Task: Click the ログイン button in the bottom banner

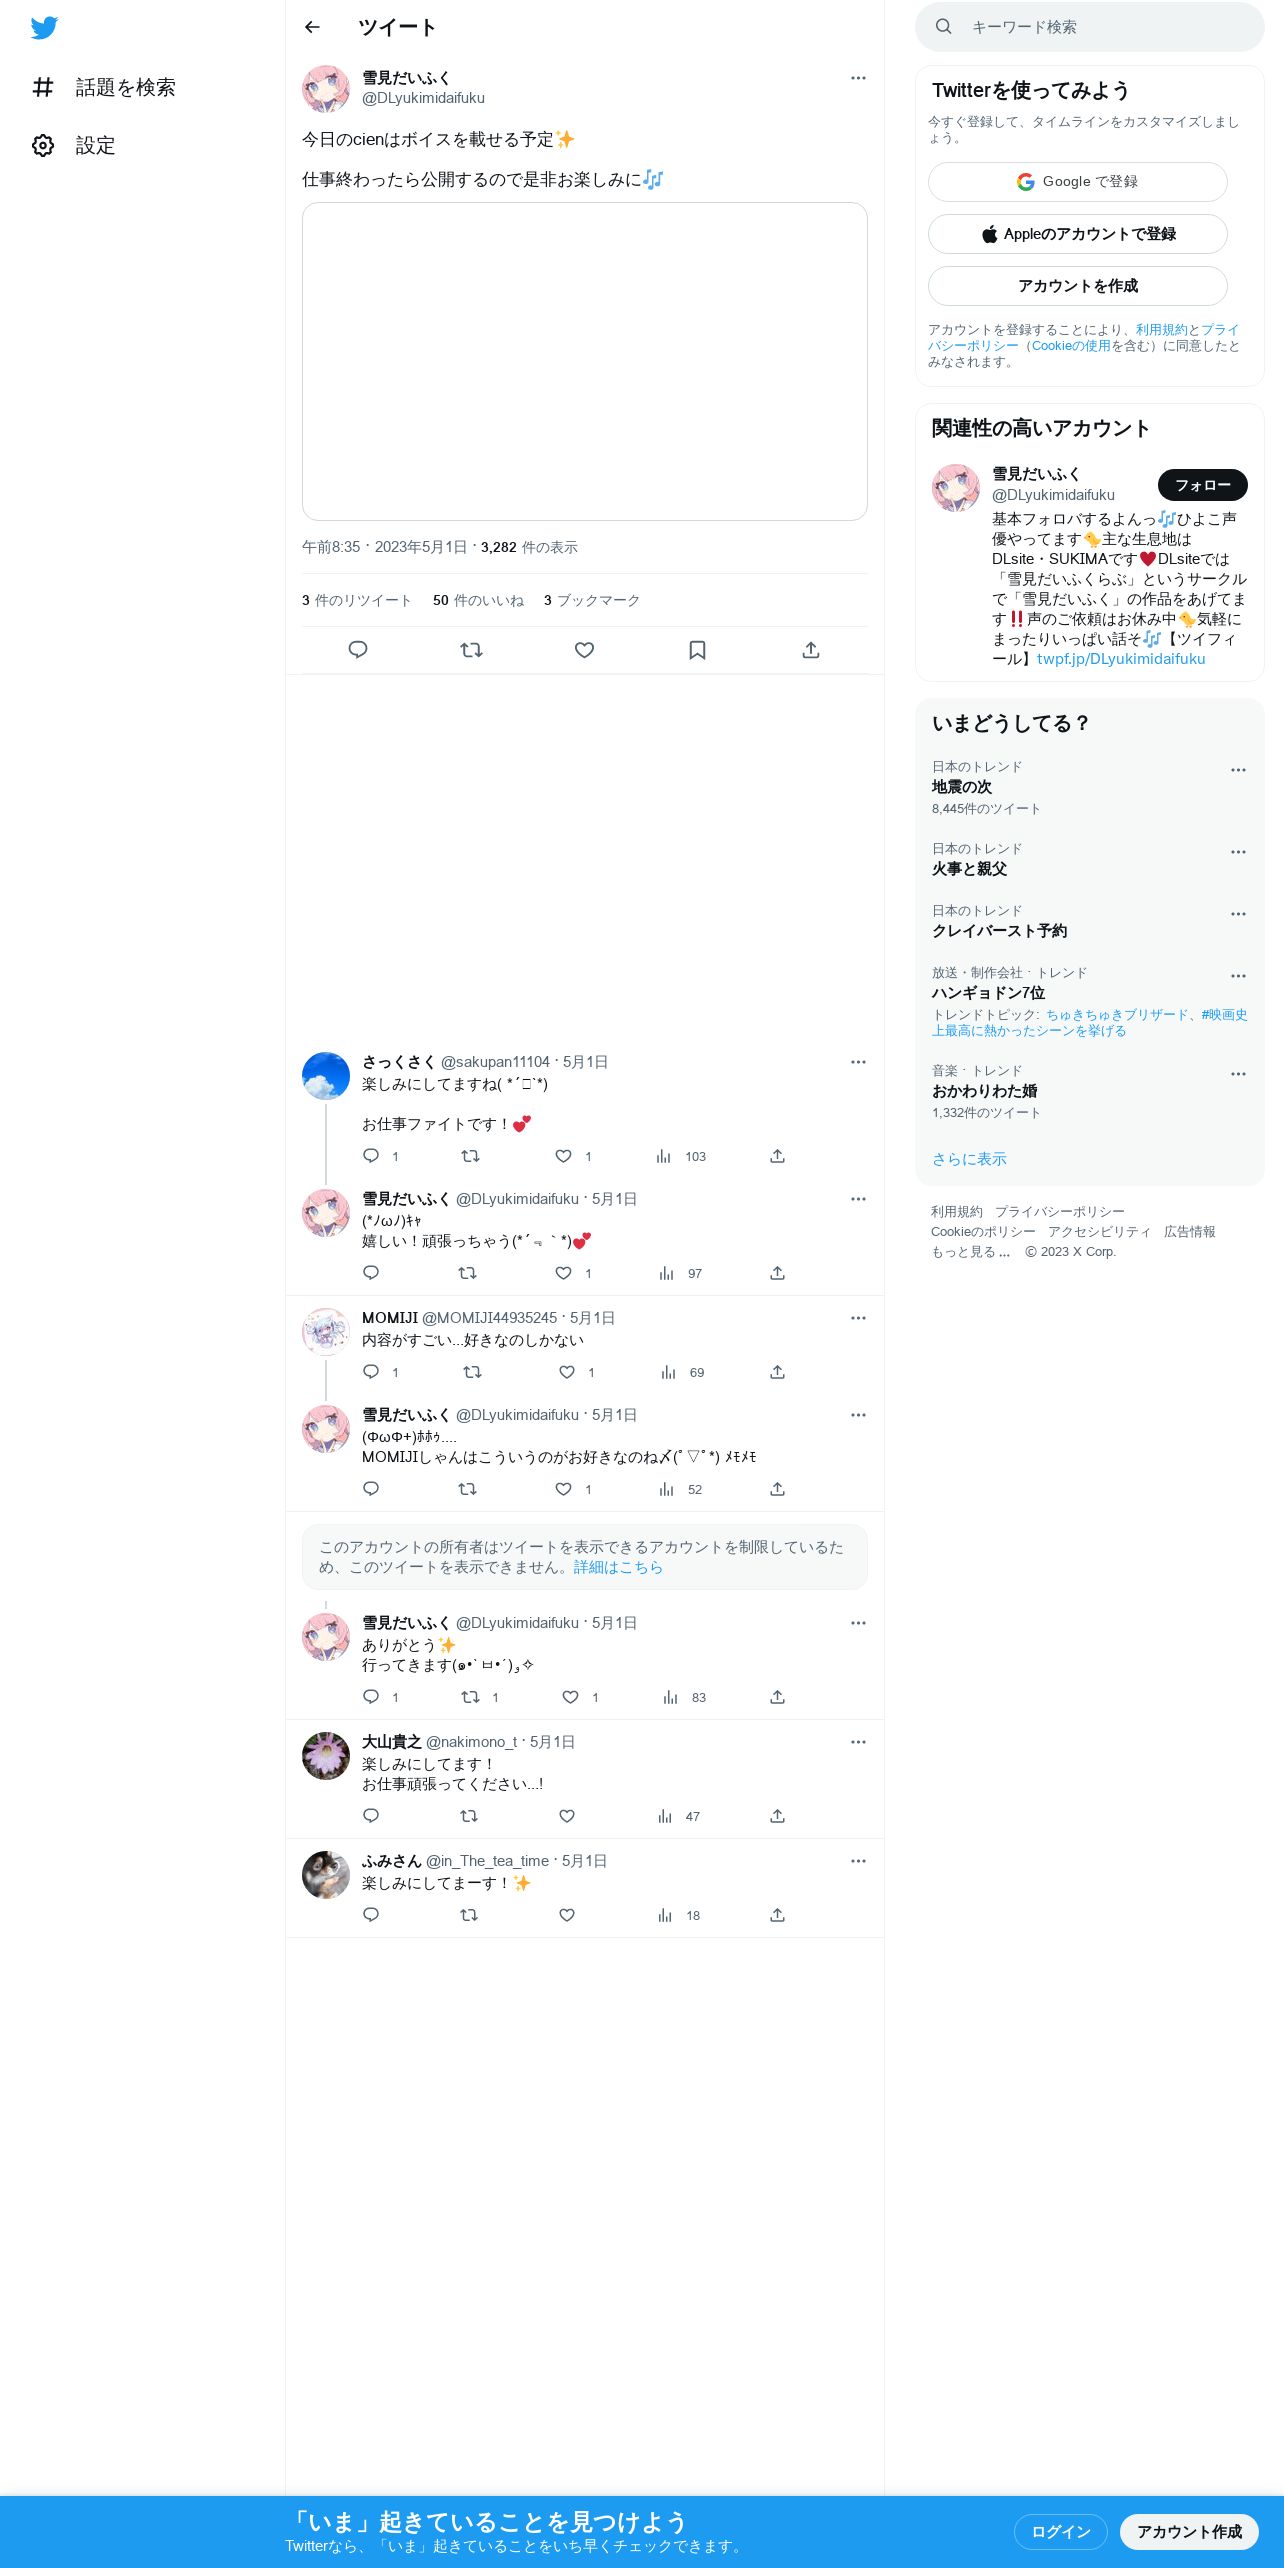Action: click(x=1061, y=2532)
